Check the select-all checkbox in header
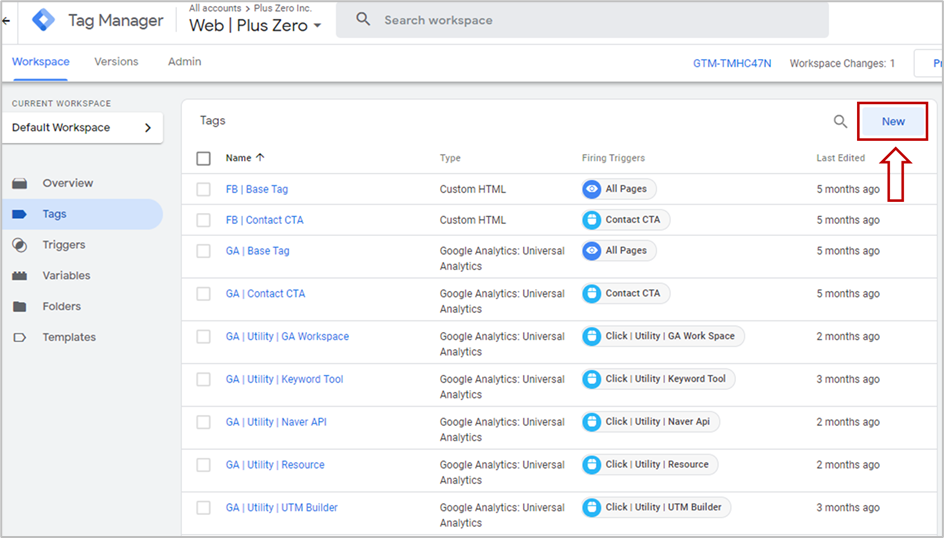The image size is (944, 538). 203,158
